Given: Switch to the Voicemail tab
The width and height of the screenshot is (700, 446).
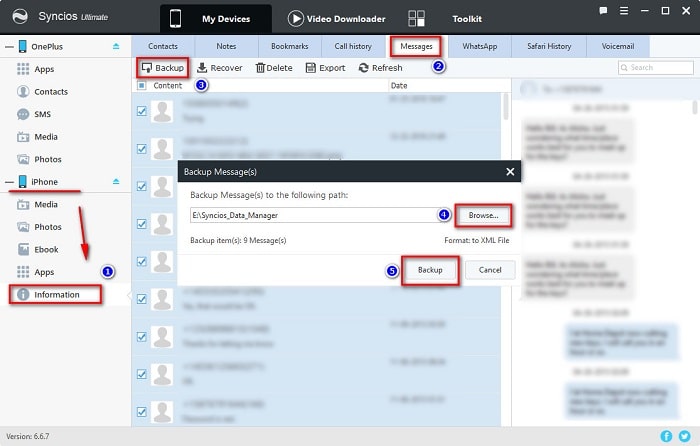Looking at the screenshot, I should pyautogui.click(x=617, y=46).
